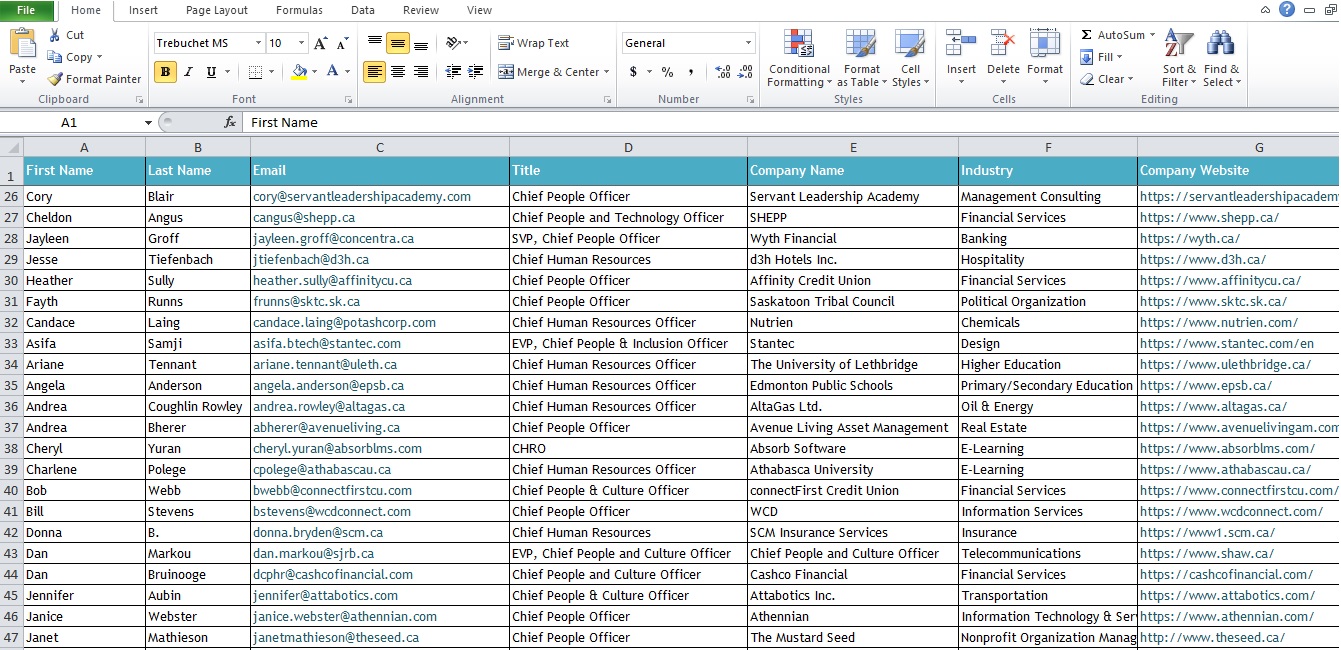Activate the Format Painter brush

pyautogui.click(x=94, y=79)
